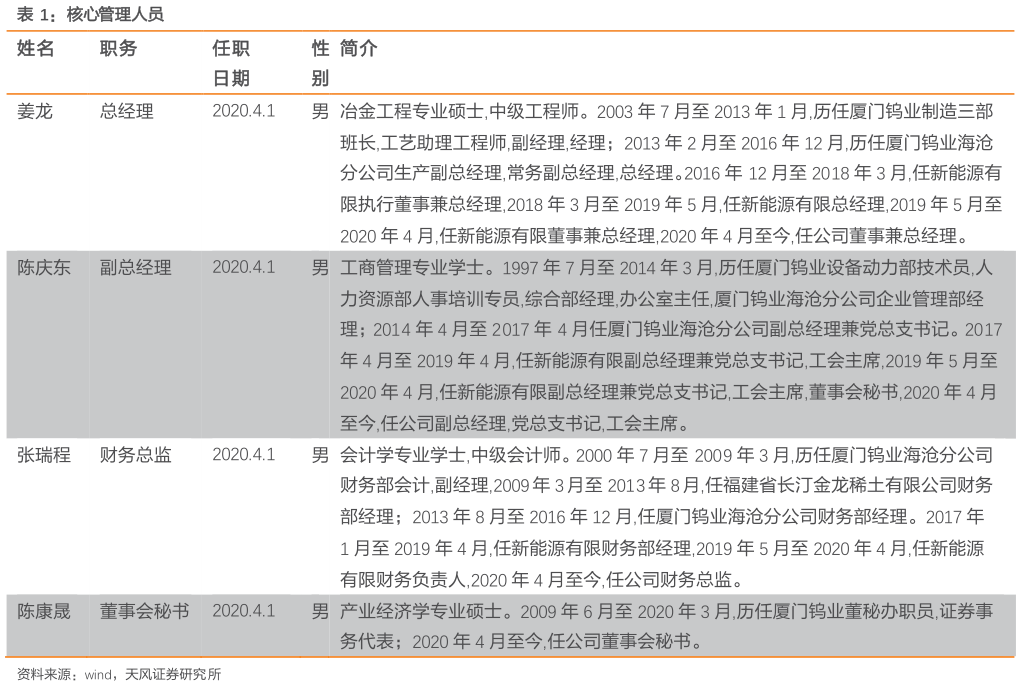Select the 简介 column header
This screenshot has width=1021, height=686.
click(358, 49)
